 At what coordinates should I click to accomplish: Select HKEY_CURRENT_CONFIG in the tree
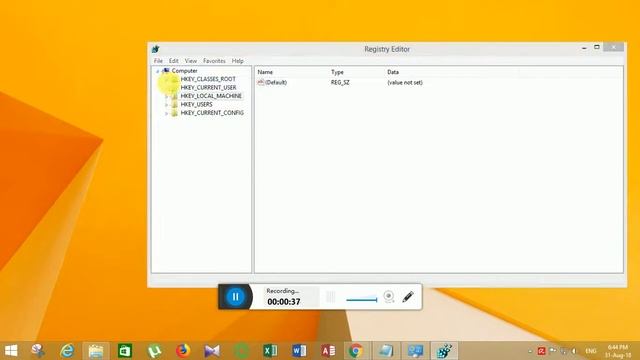(212, 113)
